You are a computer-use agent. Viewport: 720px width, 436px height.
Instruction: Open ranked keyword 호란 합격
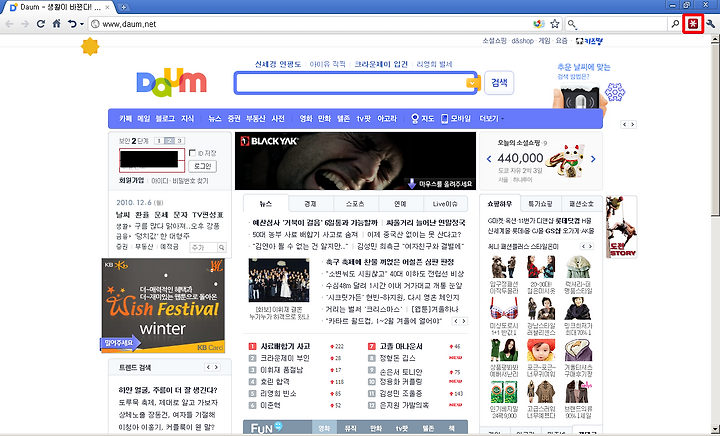tap(275, 381)
